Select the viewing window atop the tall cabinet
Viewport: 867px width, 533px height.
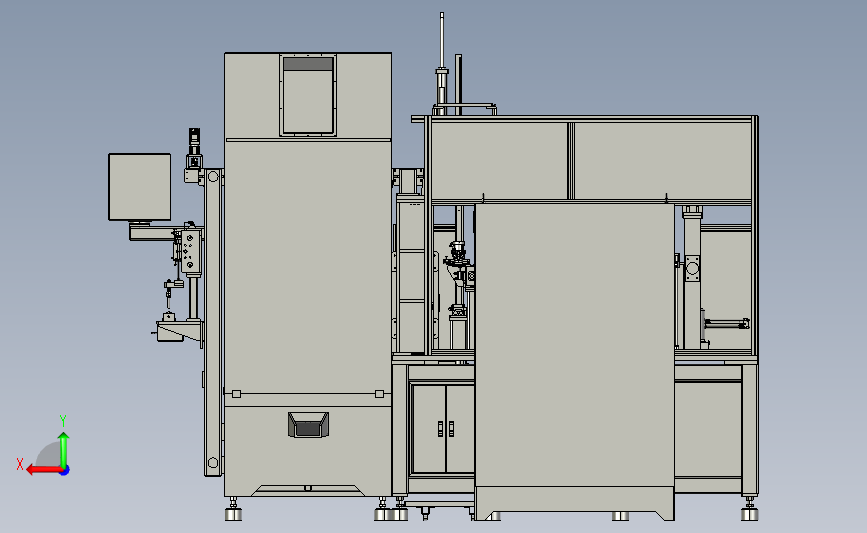pyautogui.click(x=308, y=95)
